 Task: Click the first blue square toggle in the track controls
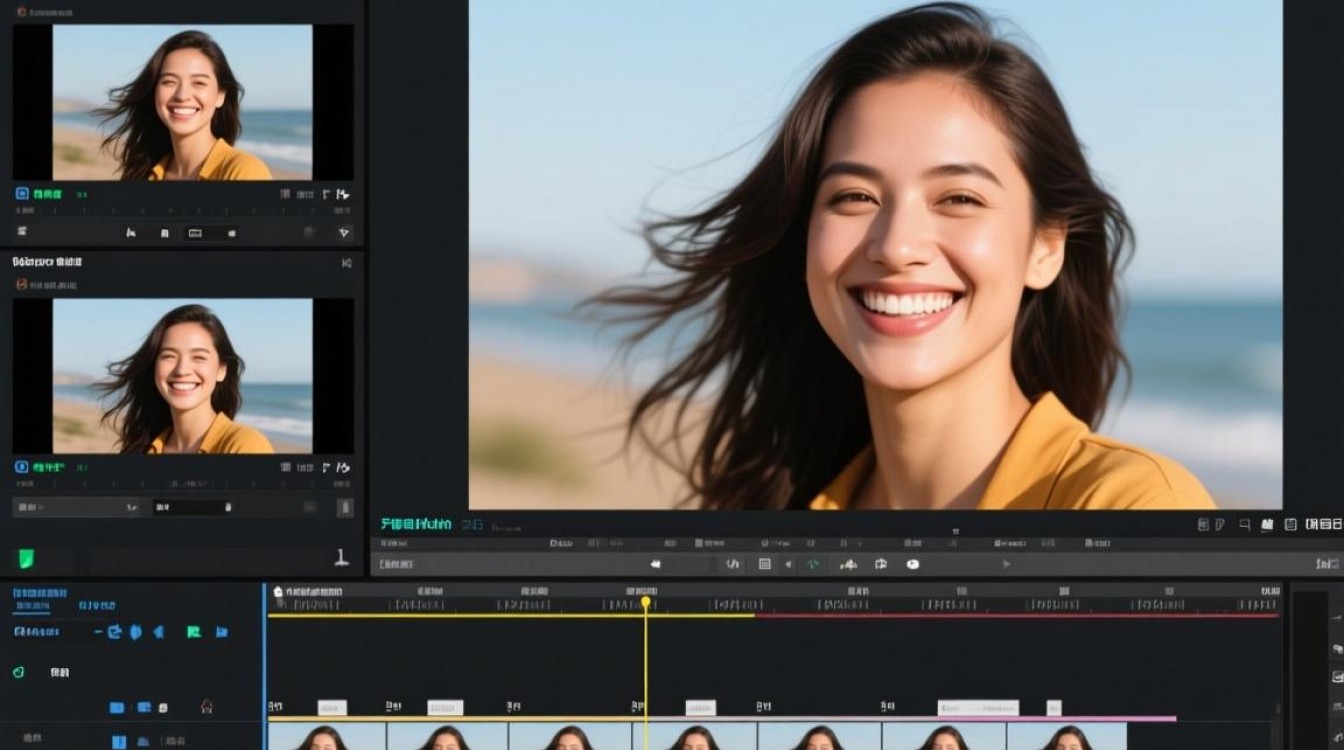click(x=117, y=707)
